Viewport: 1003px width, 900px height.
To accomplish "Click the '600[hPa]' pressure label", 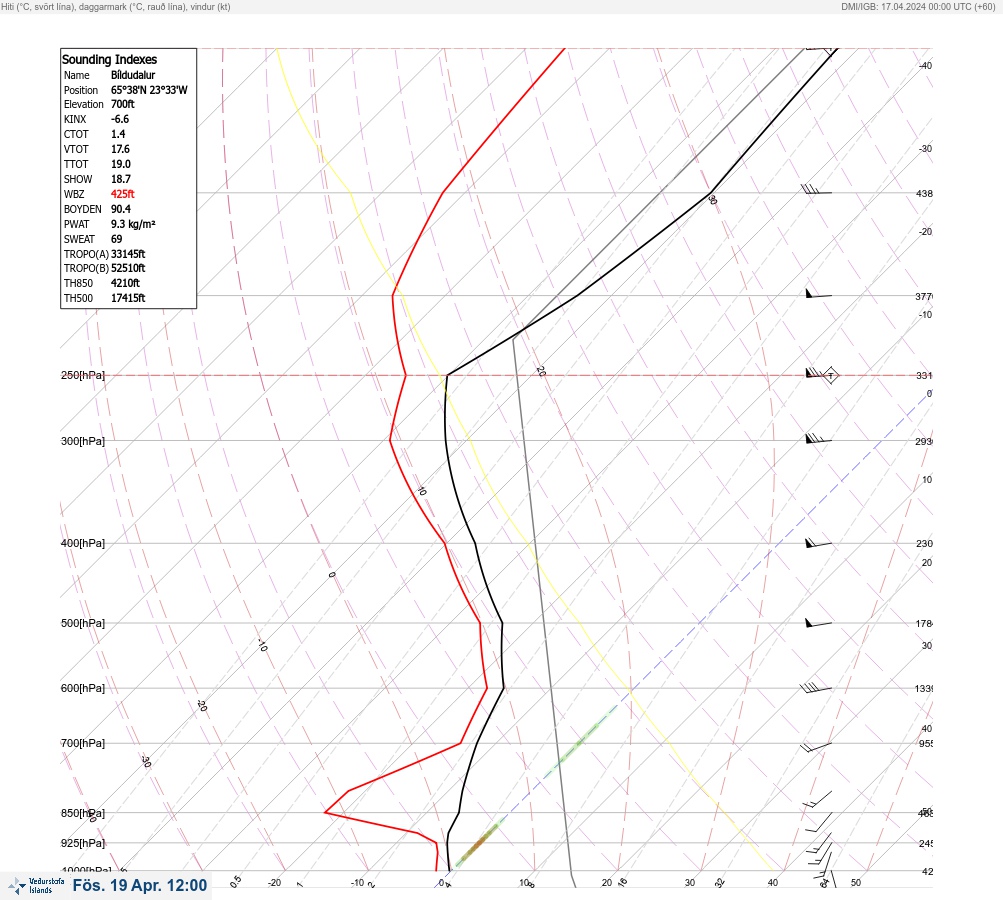I will click(83, 688).
